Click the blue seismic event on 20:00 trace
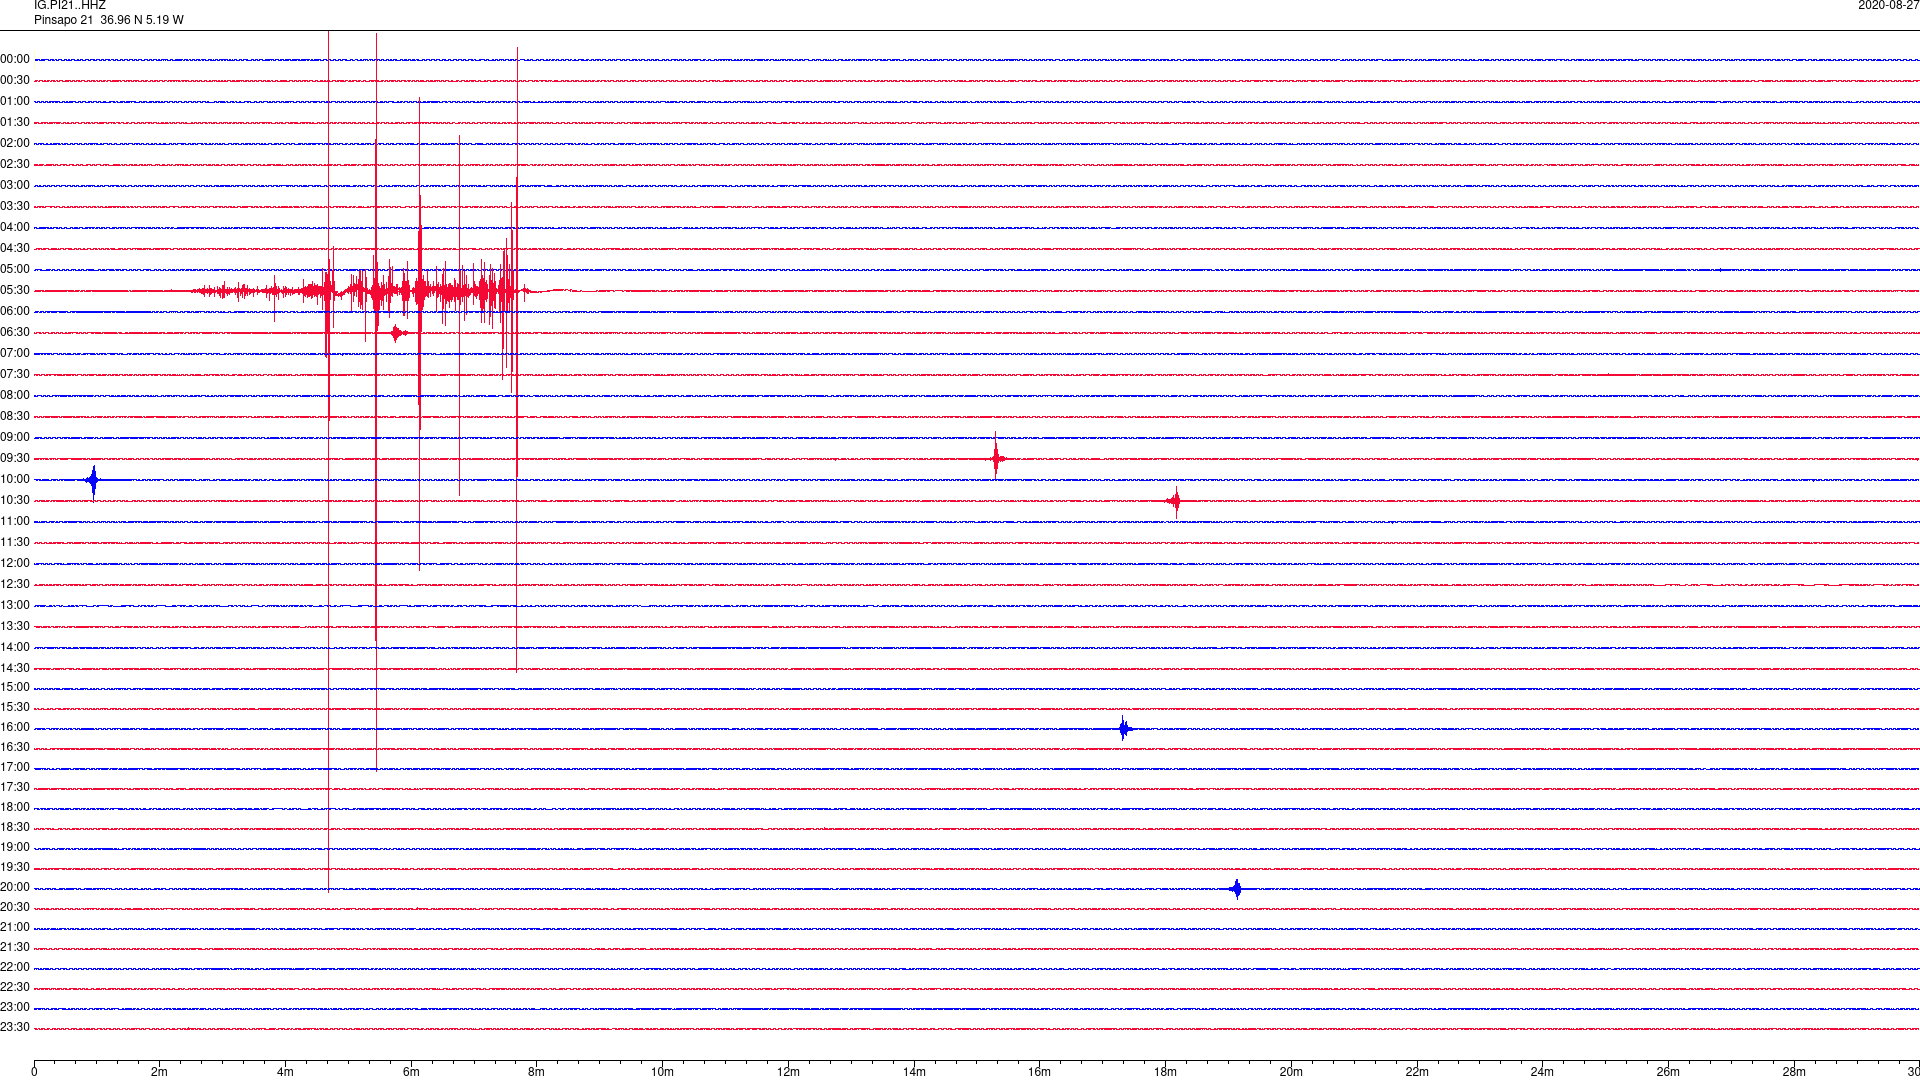1920x1080 pixels. click(x=1237, y=888)
